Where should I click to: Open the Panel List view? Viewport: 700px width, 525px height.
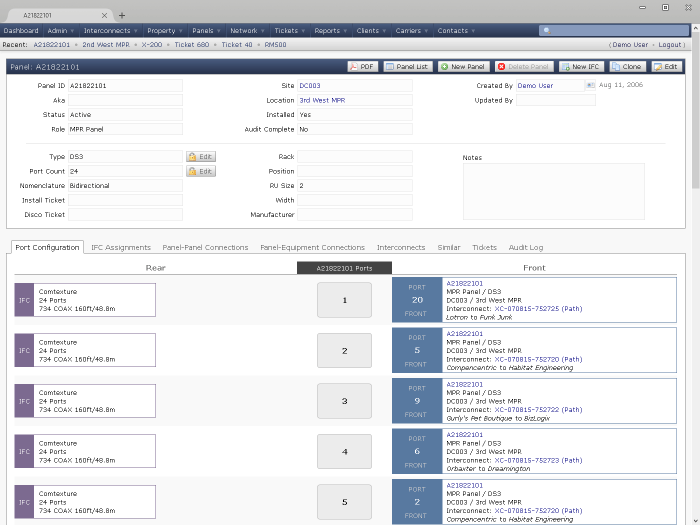(407, 66)
